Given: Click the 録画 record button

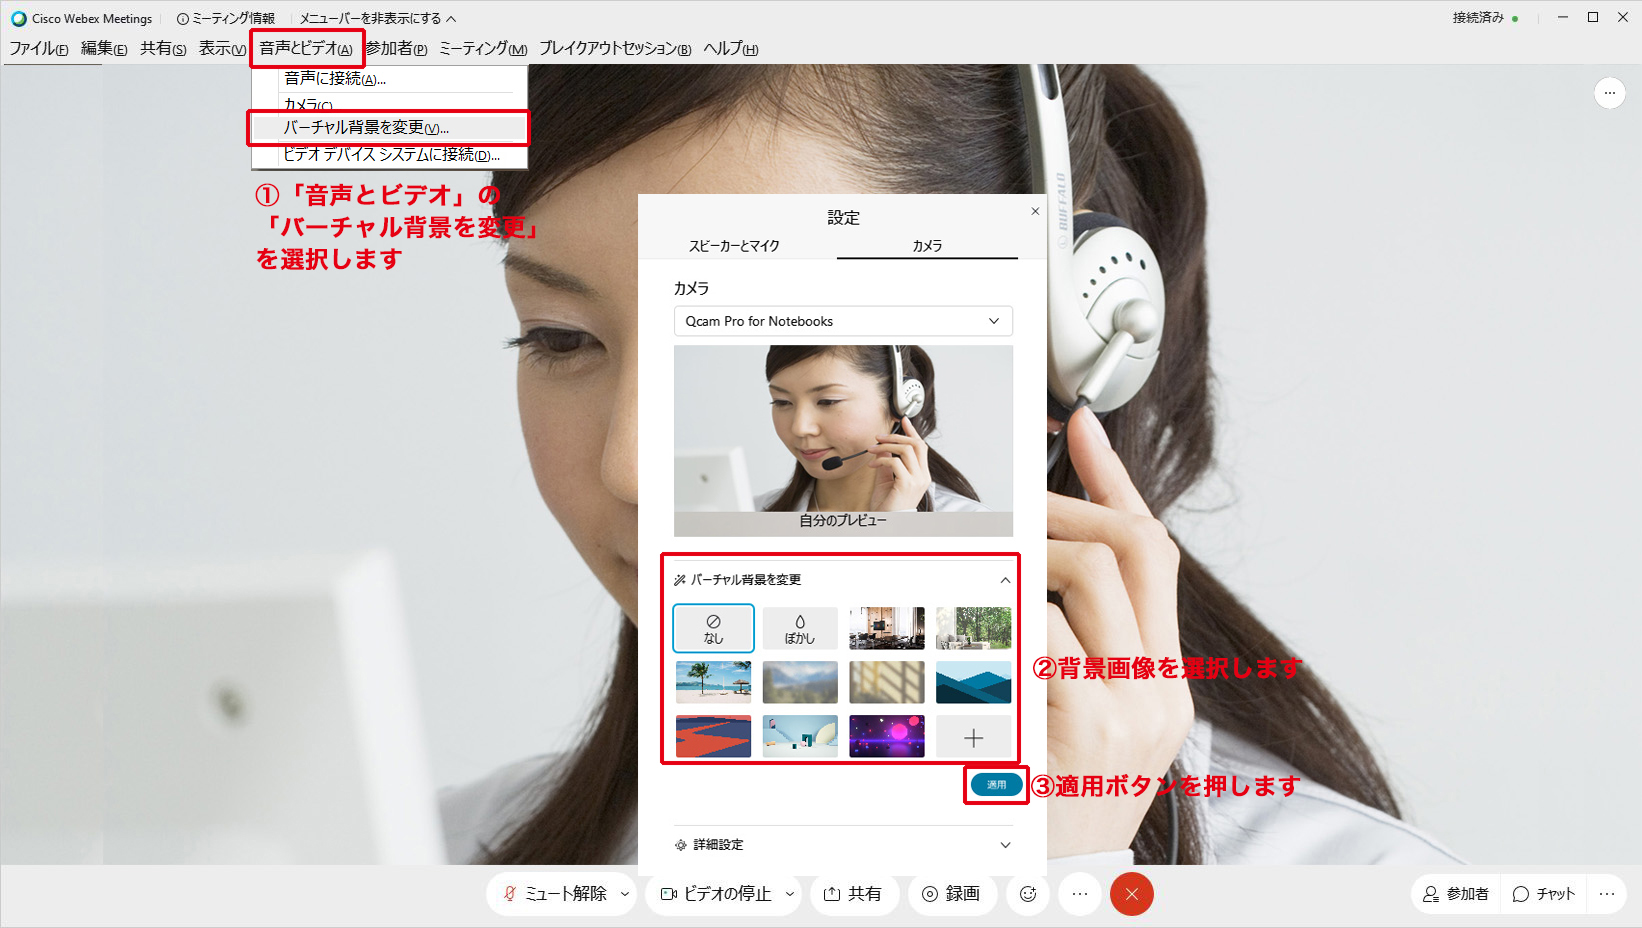Looking at the screenshot, I should coord(952,894).
